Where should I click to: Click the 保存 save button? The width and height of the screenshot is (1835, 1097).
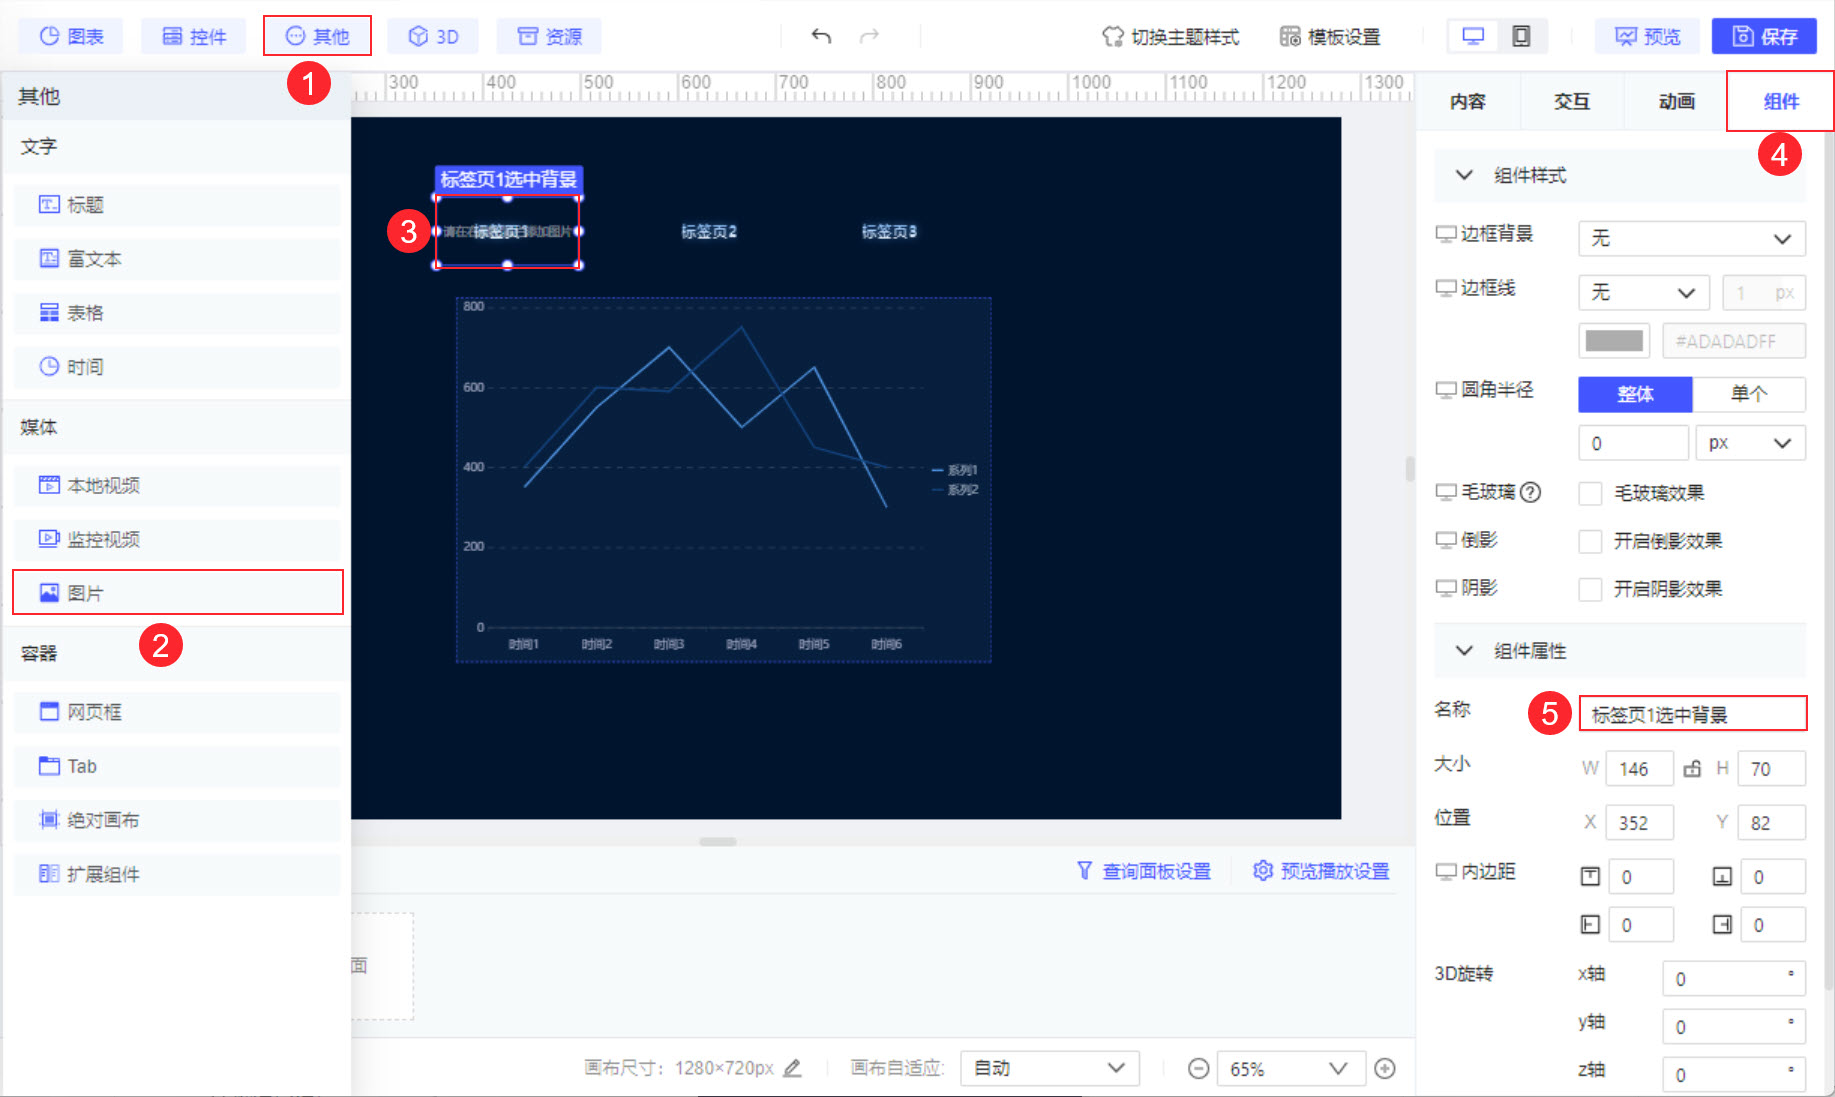pos(1765,37)
